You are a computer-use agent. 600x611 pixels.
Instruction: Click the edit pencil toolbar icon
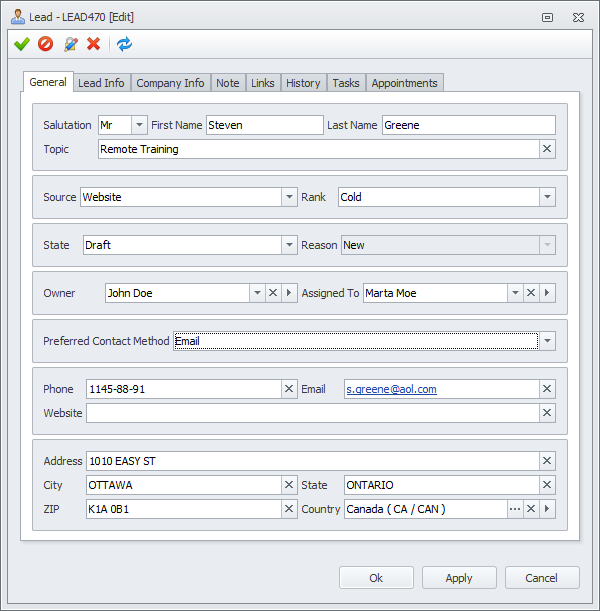(70, 44)
